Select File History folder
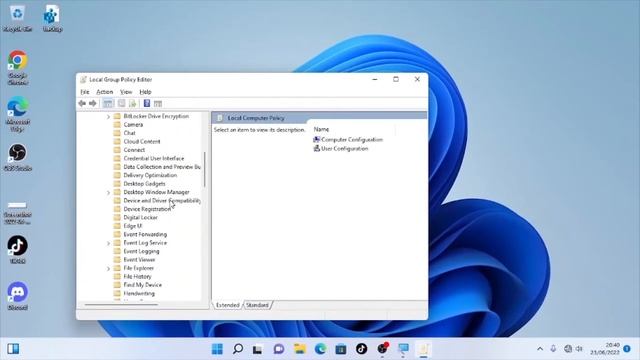Screen dimensions: 640x360 133,277
